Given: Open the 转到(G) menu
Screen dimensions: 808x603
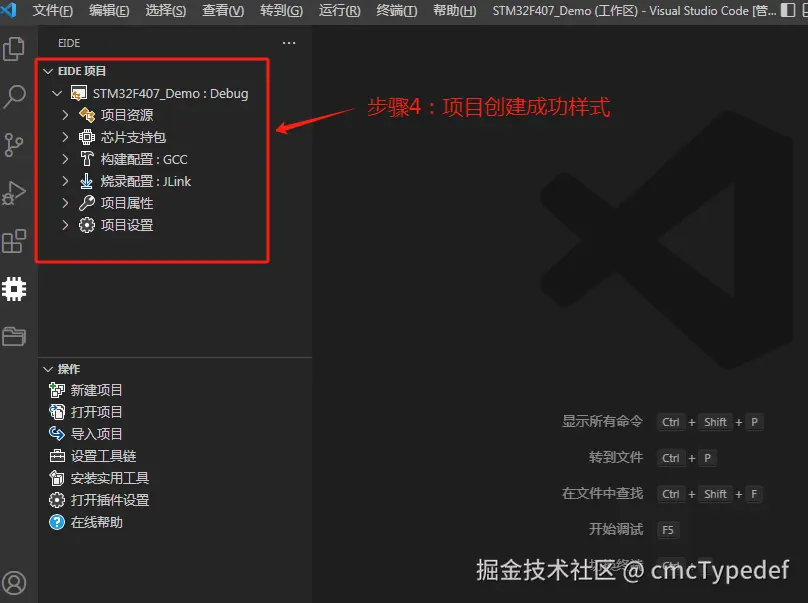Looking at the screenshot, I should click(x=281, y=10).
